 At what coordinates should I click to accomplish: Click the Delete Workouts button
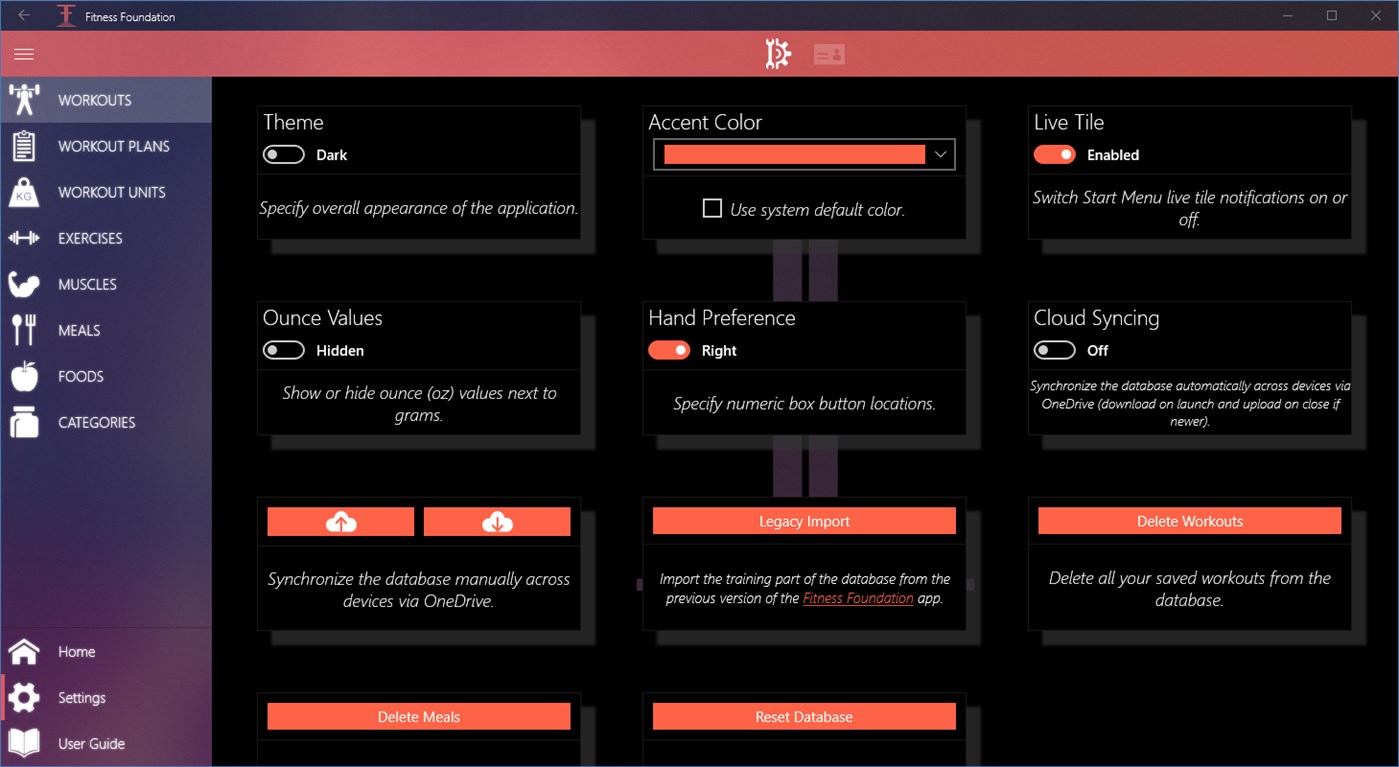pos(1189,520)
